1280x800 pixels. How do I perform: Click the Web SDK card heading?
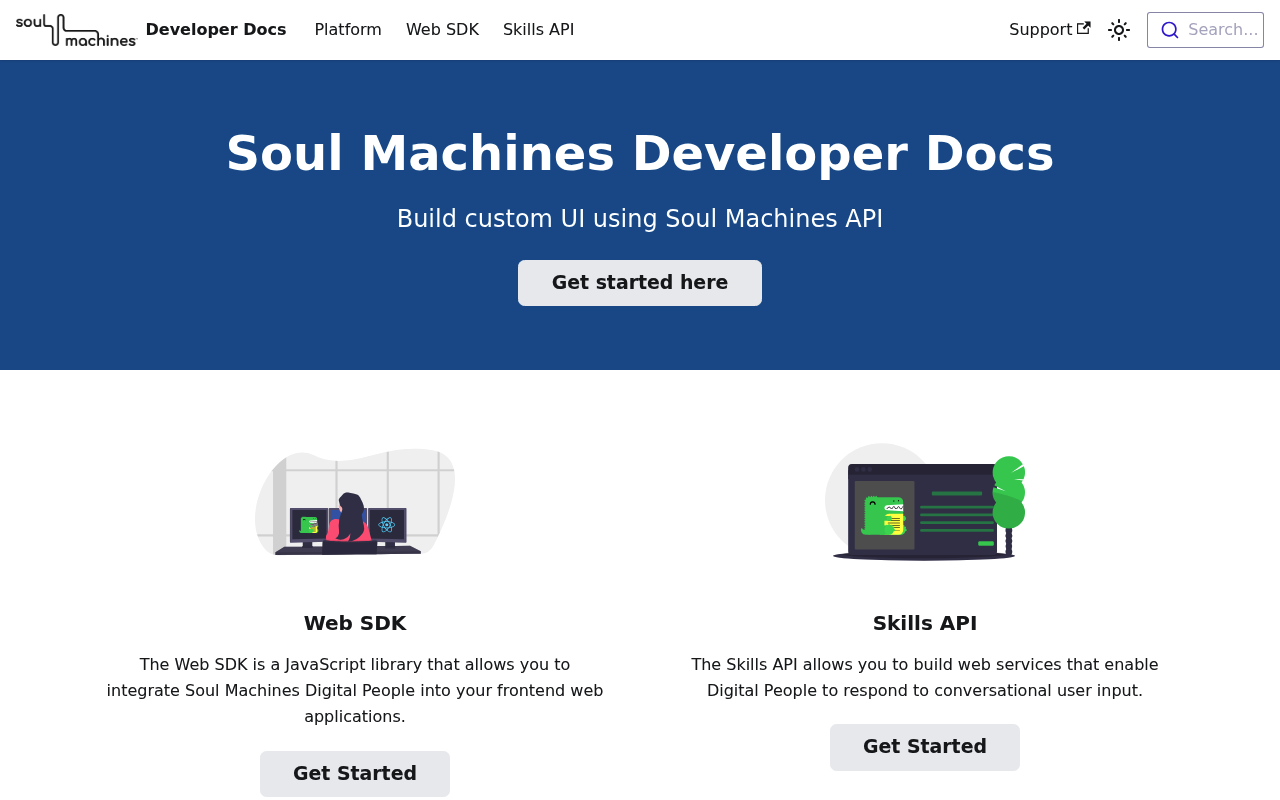click(355, 623)
